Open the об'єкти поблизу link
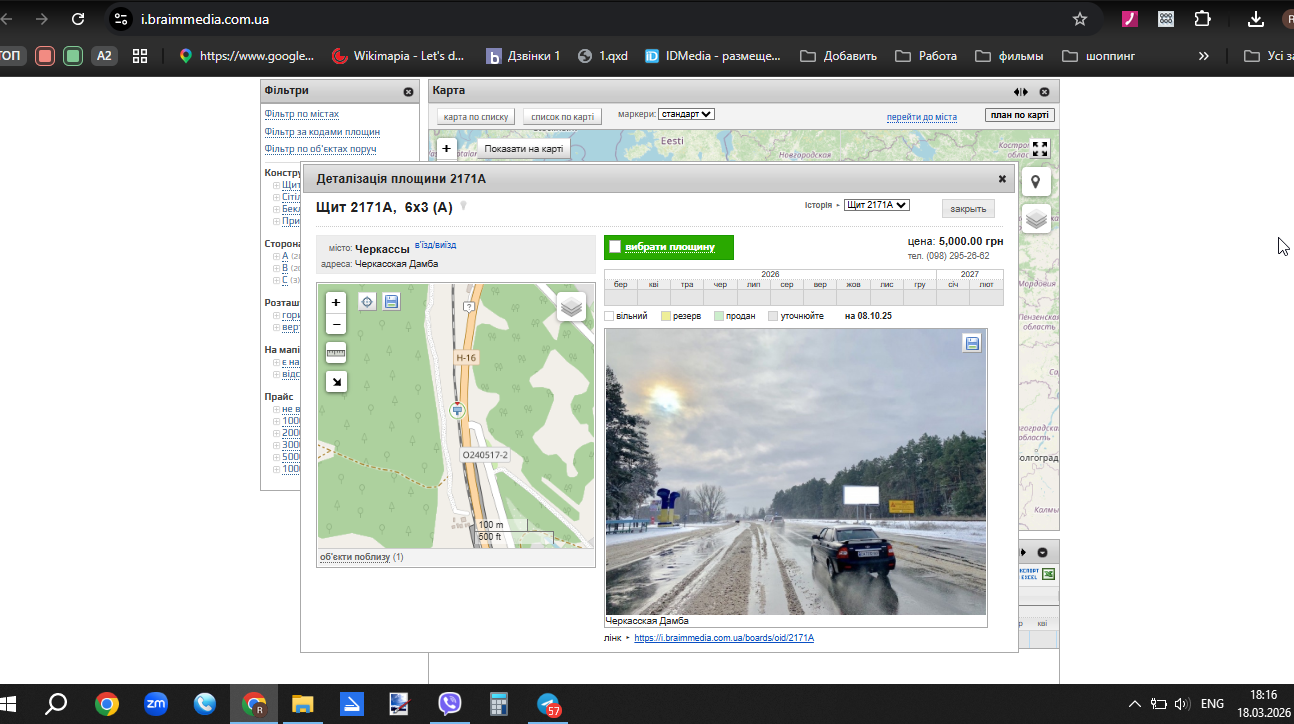This screenshot has width=1294, height=724. (355, 557)
